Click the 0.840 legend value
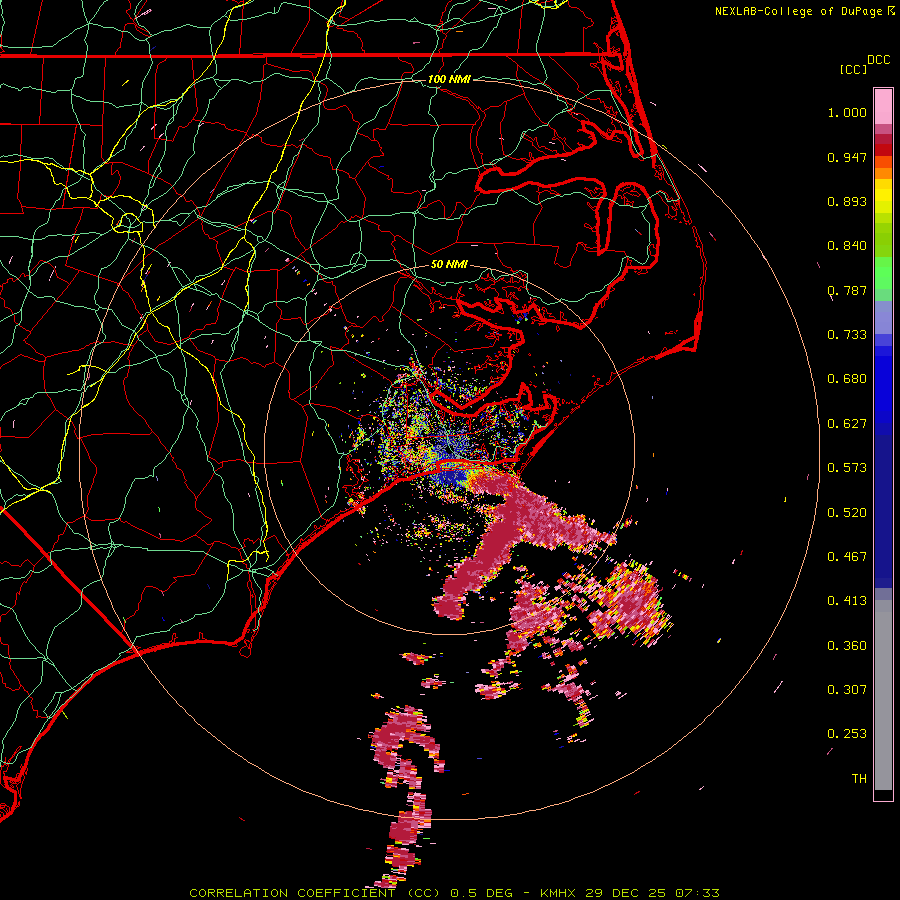Viewport: 900px width, 900px height. [847, 246]
